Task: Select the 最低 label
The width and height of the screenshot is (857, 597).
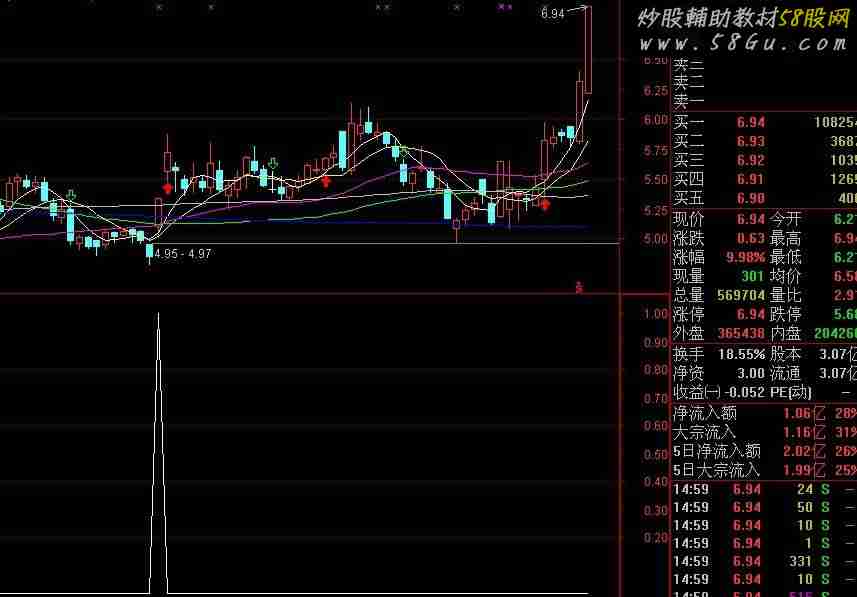Action: pos(785,257)
